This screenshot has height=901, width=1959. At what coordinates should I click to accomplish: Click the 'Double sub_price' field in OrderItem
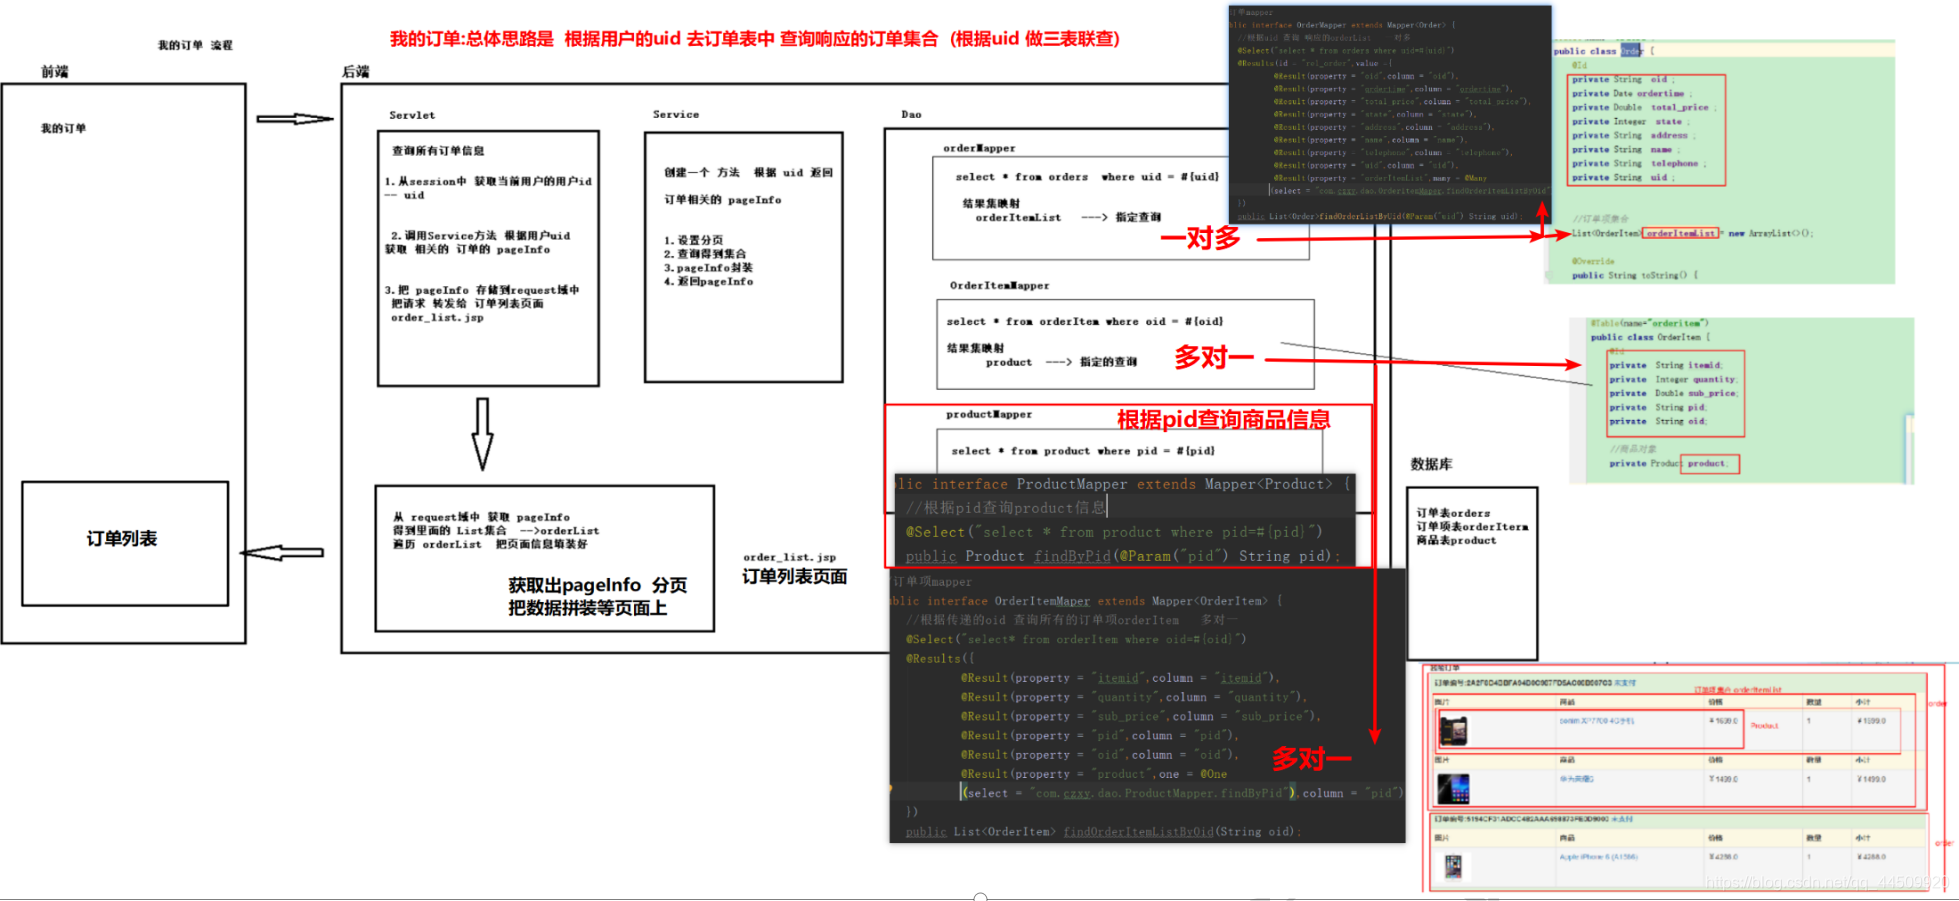1673,393
